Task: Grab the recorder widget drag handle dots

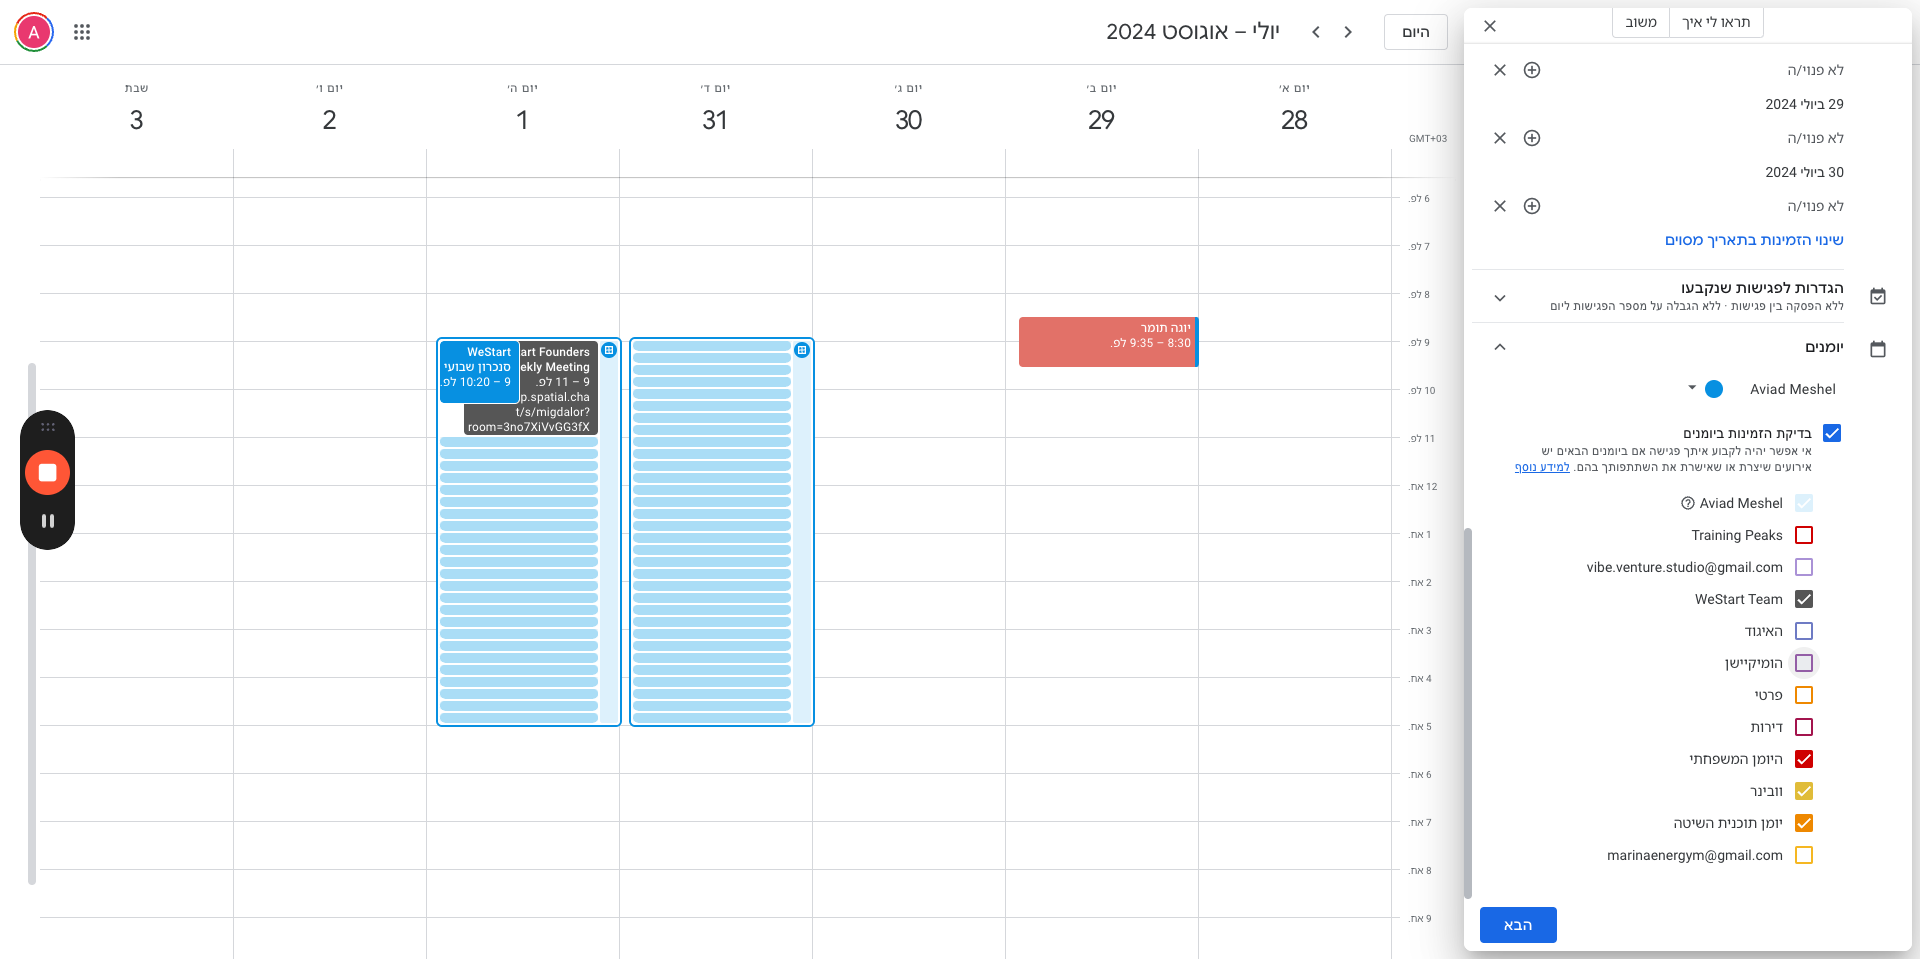Action: 47,427
